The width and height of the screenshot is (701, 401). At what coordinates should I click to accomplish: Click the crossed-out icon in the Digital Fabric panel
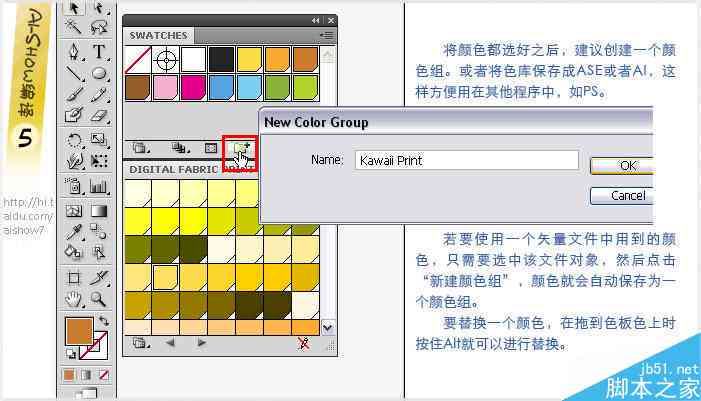tap(304, 343)
